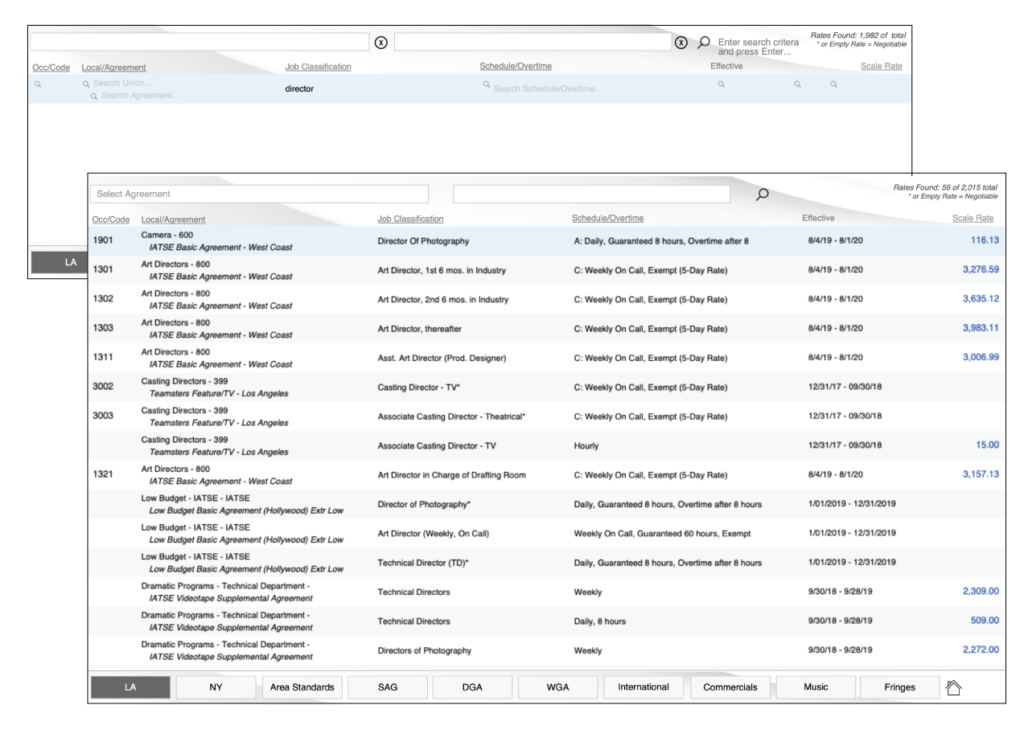Select Associate Casting Director - TV row
Screen dimensions: 1024x742
pyautogui.click(x=547, y=445)
